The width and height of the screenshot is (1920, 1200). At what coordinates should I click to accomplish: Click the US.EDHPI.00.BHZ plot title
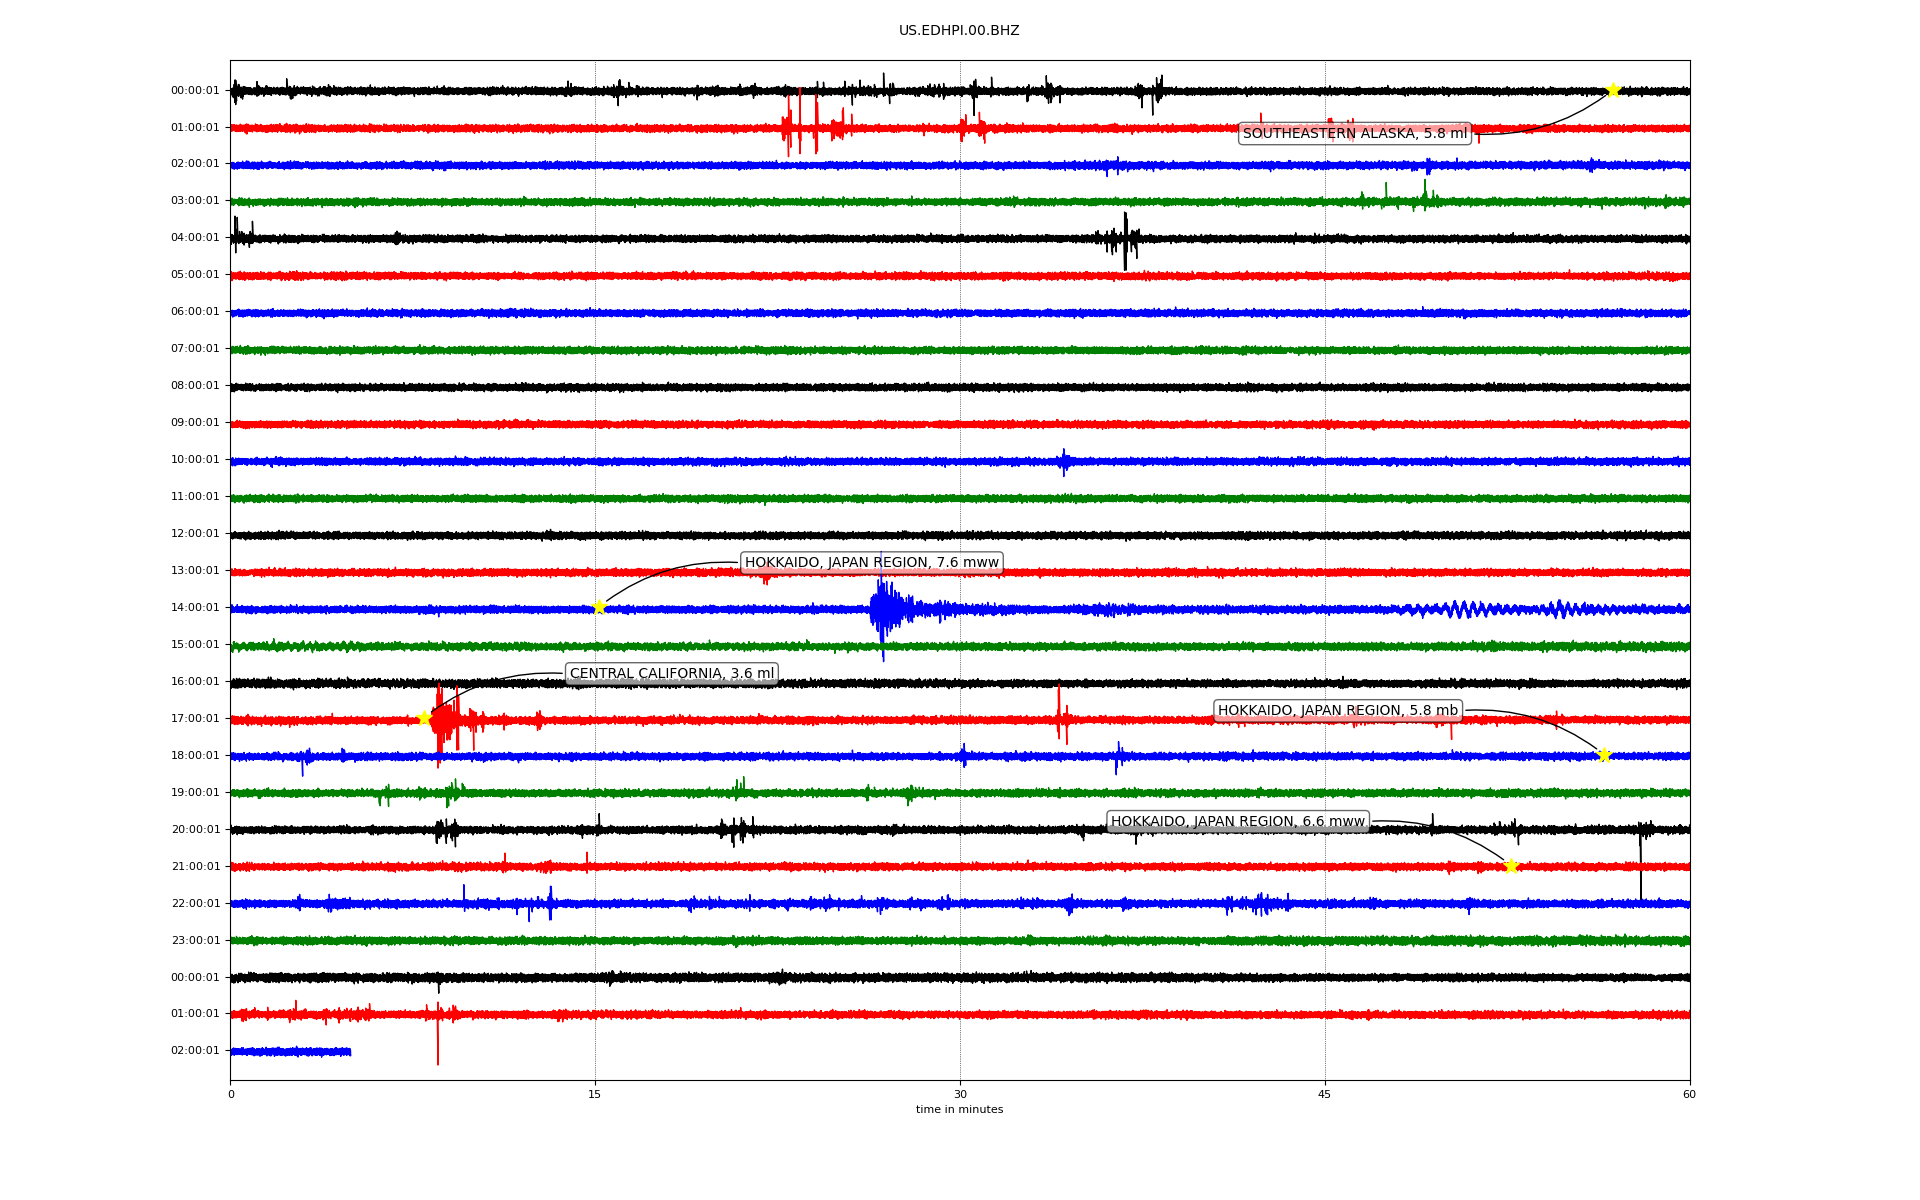coord(959,31)
